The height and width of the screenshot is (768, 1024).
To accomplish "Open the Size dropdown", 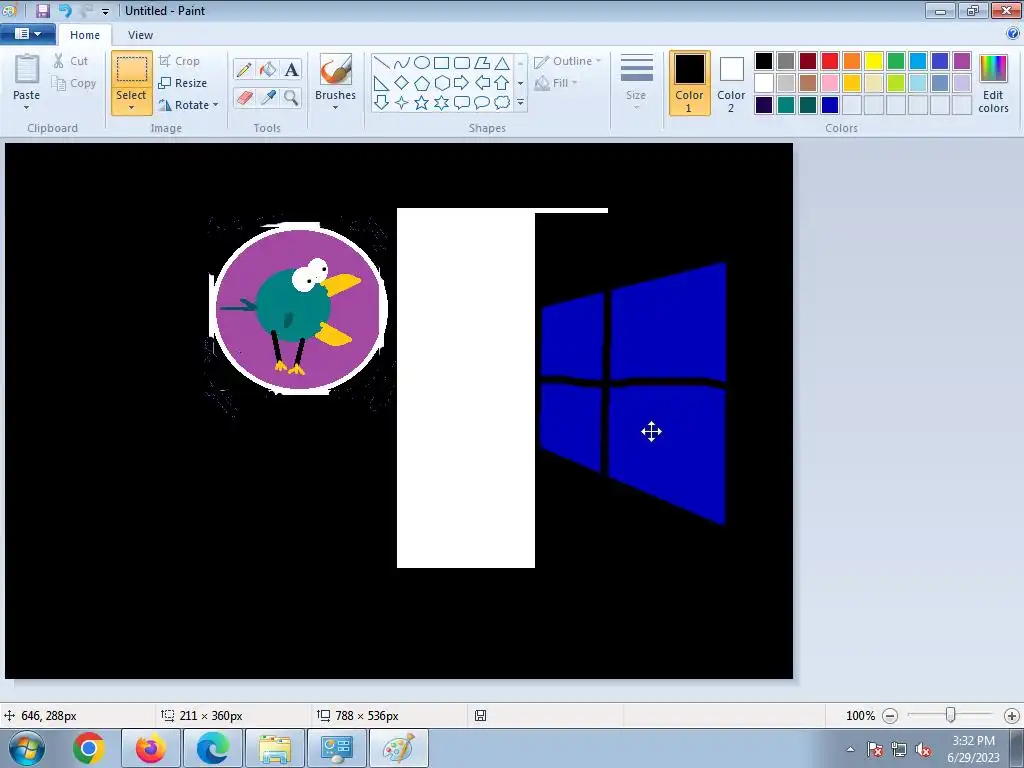I will pos(636,81).
